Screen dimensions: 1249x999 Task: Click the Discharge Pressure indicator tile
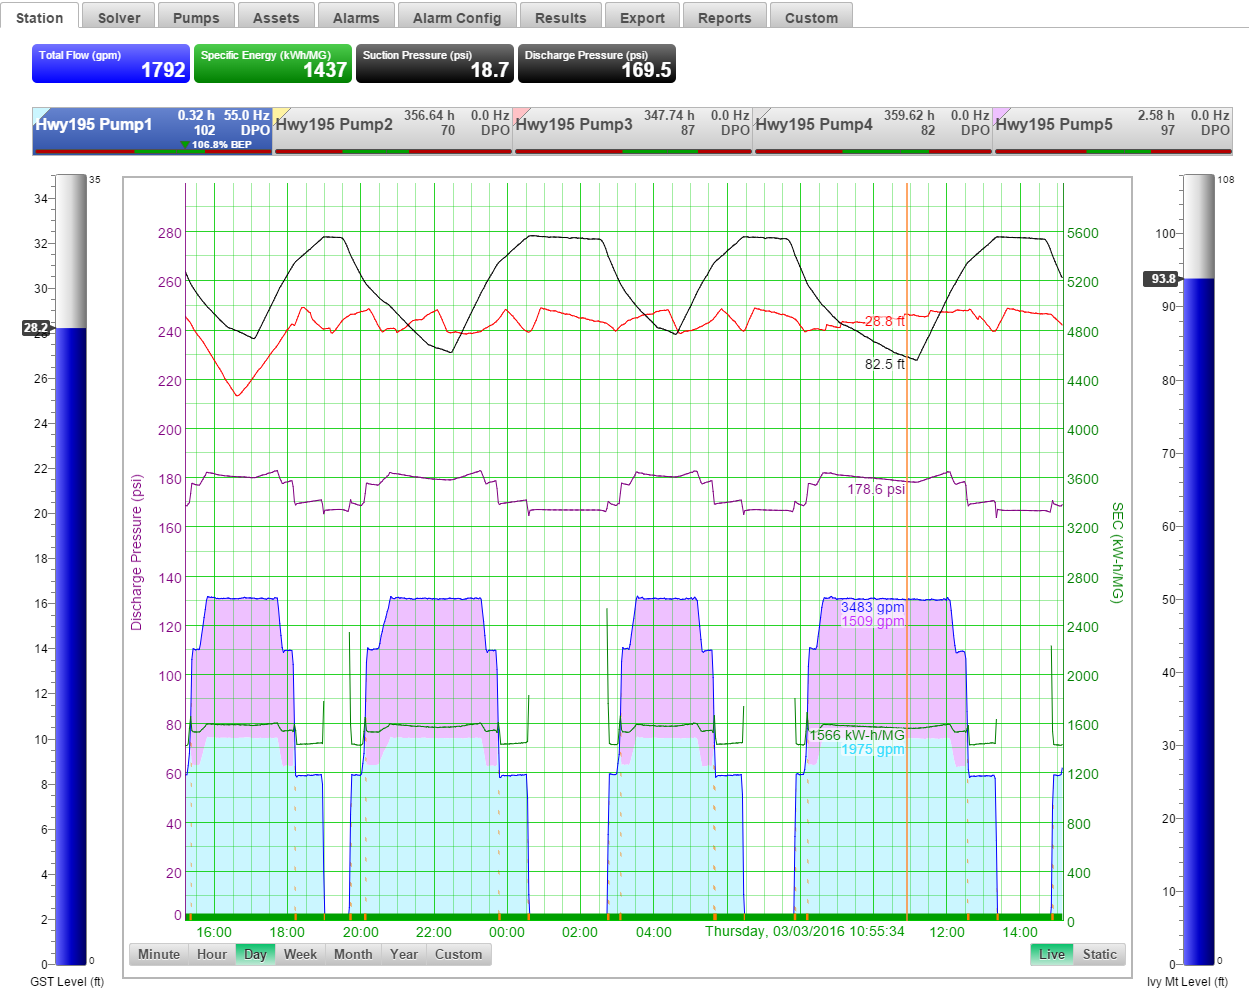597,63
